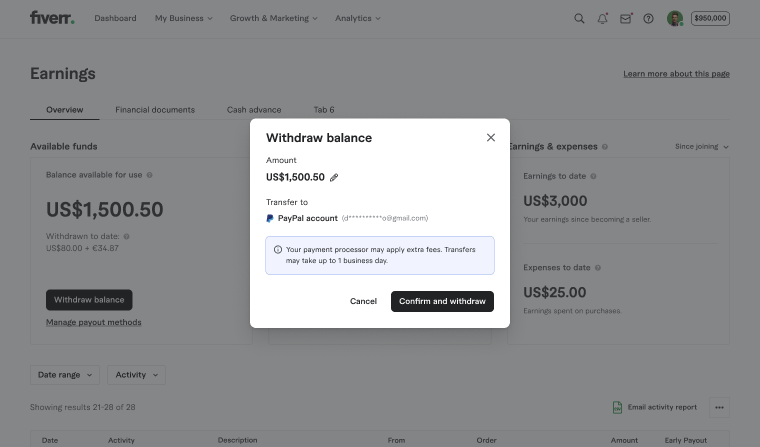Open the messages envelope icon

pyautogui.click(x=626, y=18)
